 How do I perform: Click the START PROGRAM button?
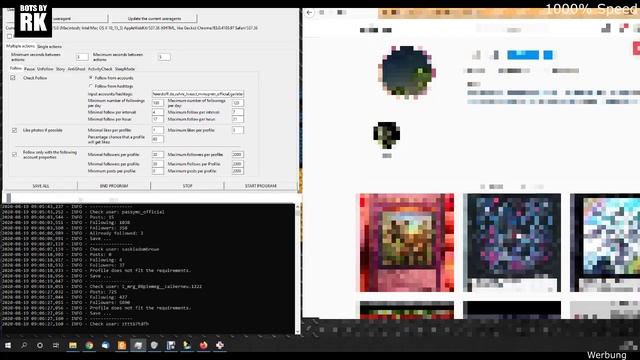tap(260, 186)
